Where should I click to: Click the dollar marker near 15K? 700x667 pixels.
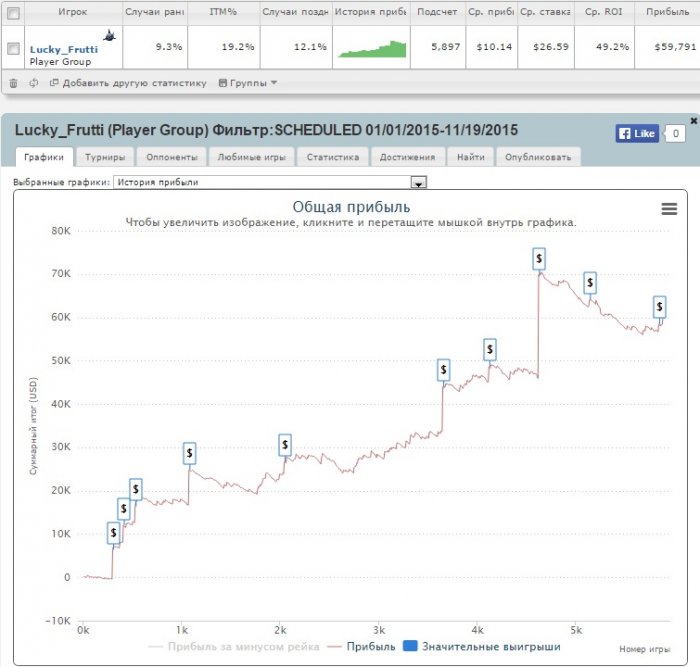point(124,509)
